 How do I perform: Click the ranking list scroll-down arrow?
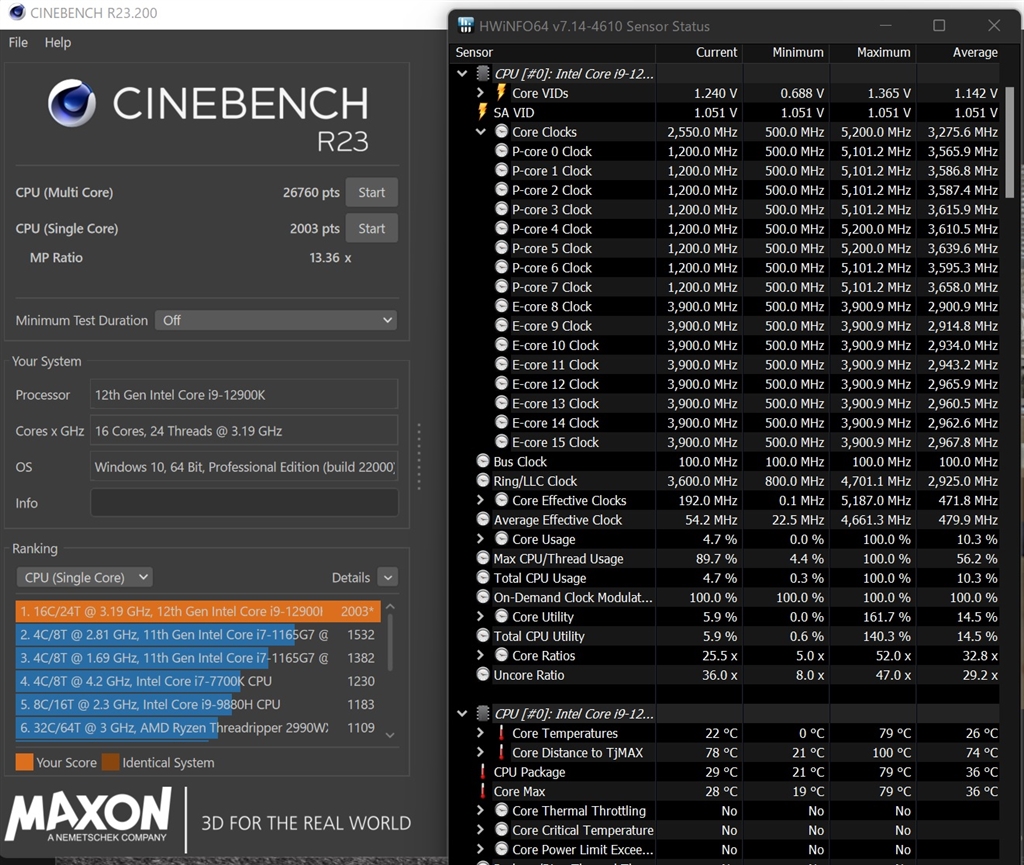(390, 735)
